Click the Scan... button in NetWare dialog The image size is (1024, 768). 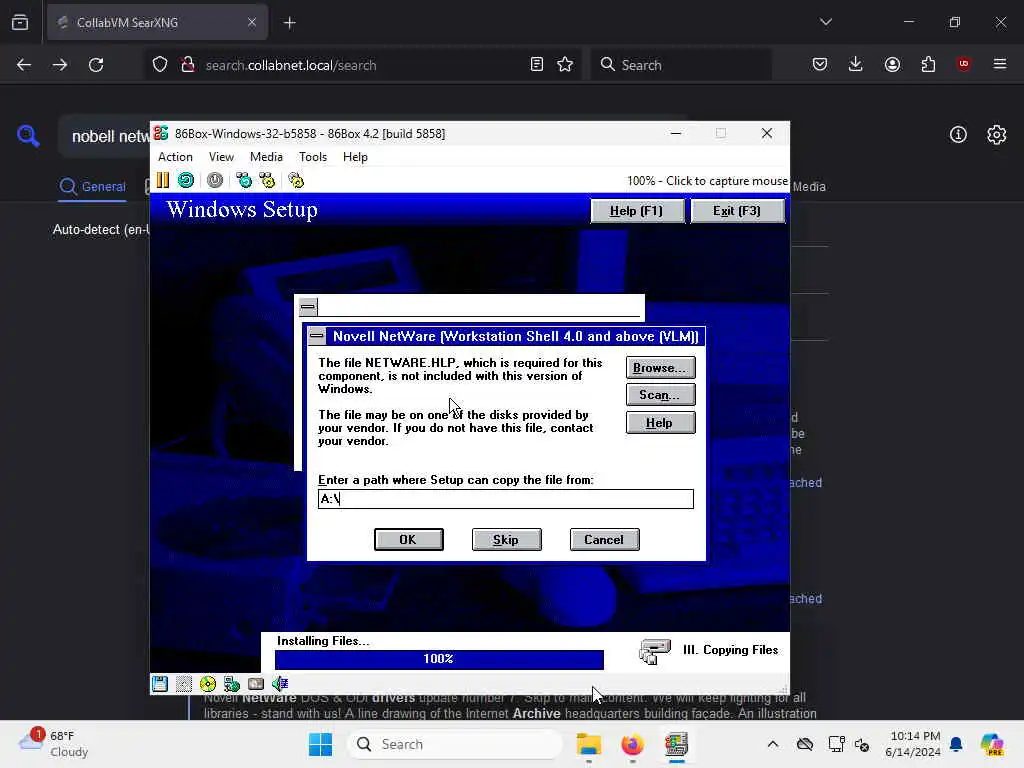[660, 395]
